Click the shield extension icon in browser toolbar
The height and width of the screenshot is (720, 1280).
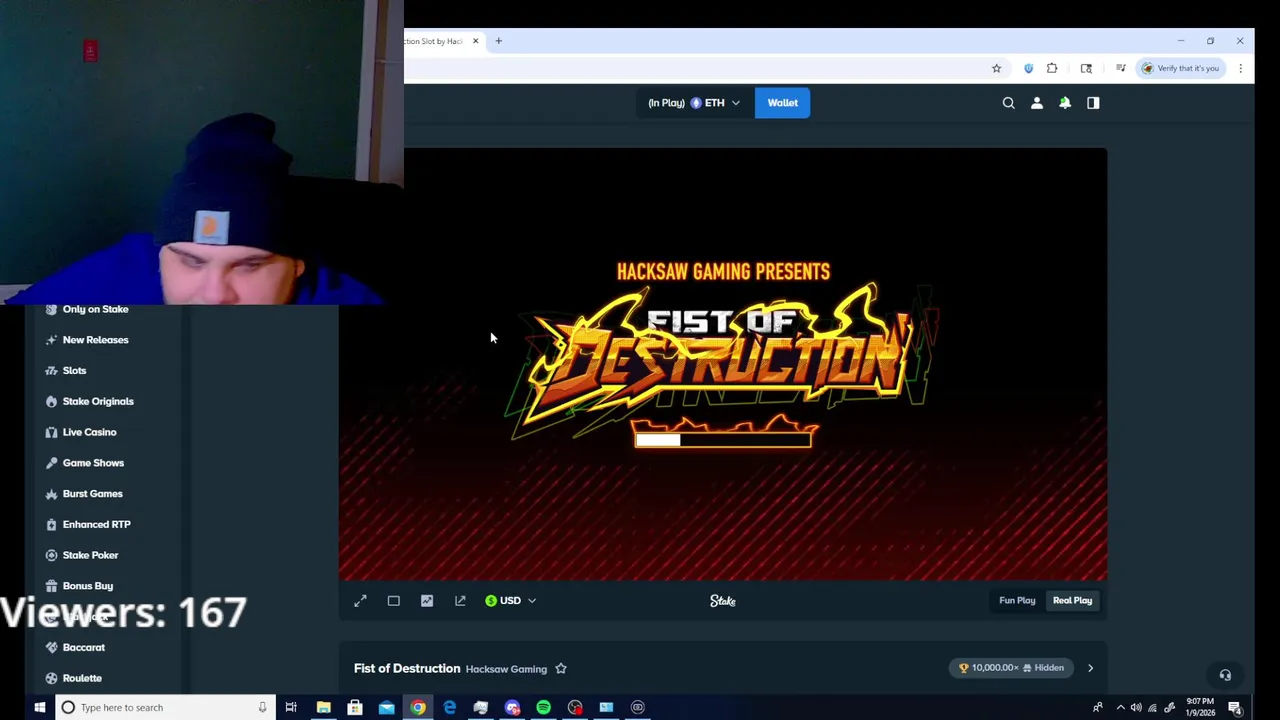pyautogui.click(x=1028, y=68)
